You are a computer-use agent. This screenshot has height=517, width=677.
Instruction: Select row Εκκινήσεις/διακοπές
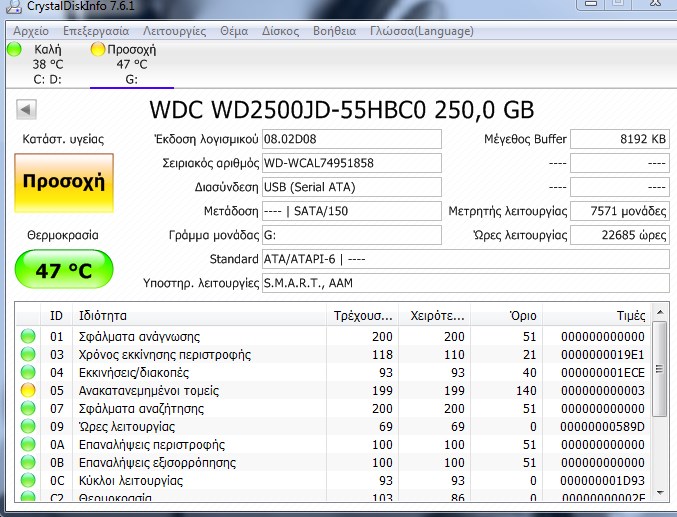[x=333, y=372]
